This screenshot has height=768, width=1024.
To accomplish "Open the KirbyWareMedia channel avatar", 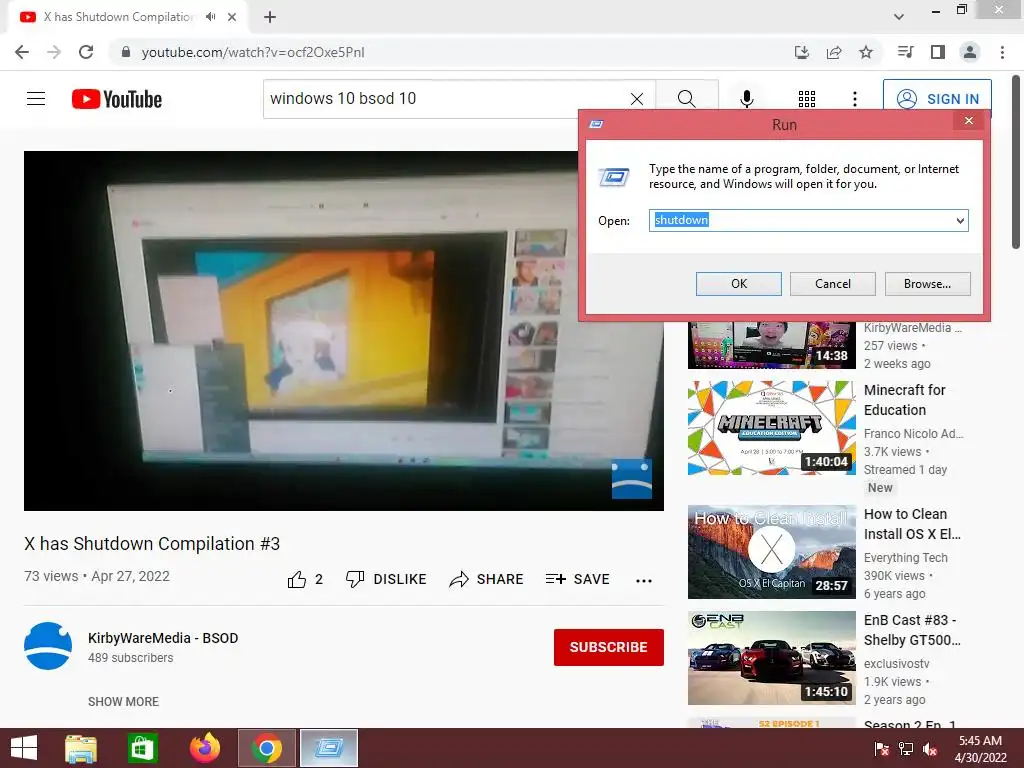I will click(x=48, y=646).
